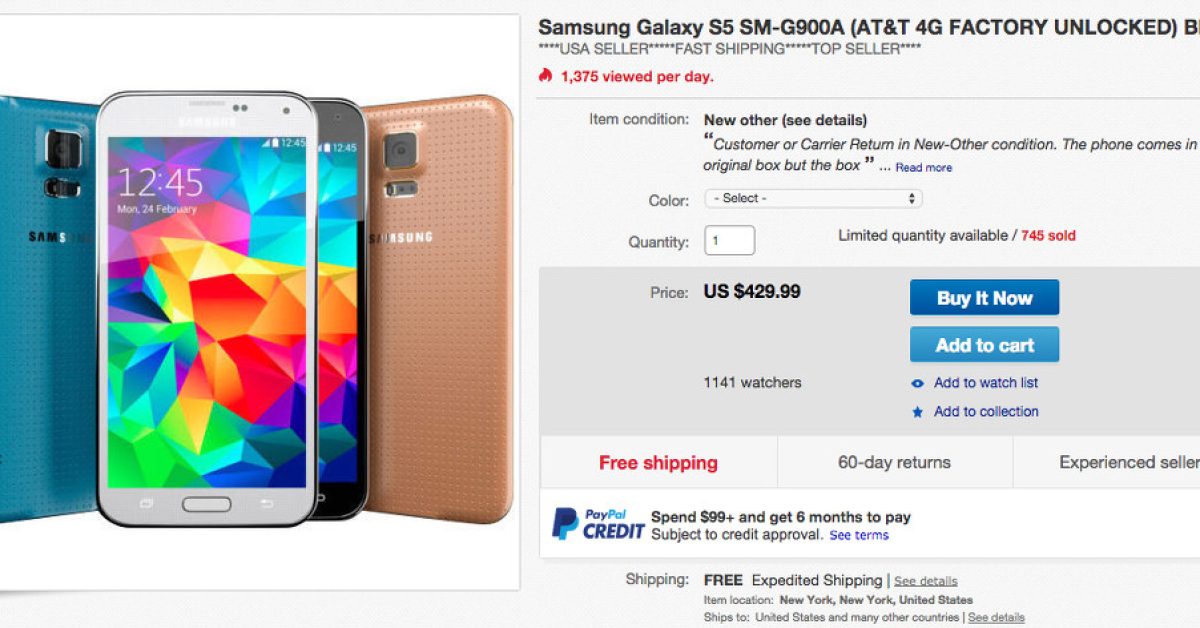Click the Quantity input field

tap(729, 241)
